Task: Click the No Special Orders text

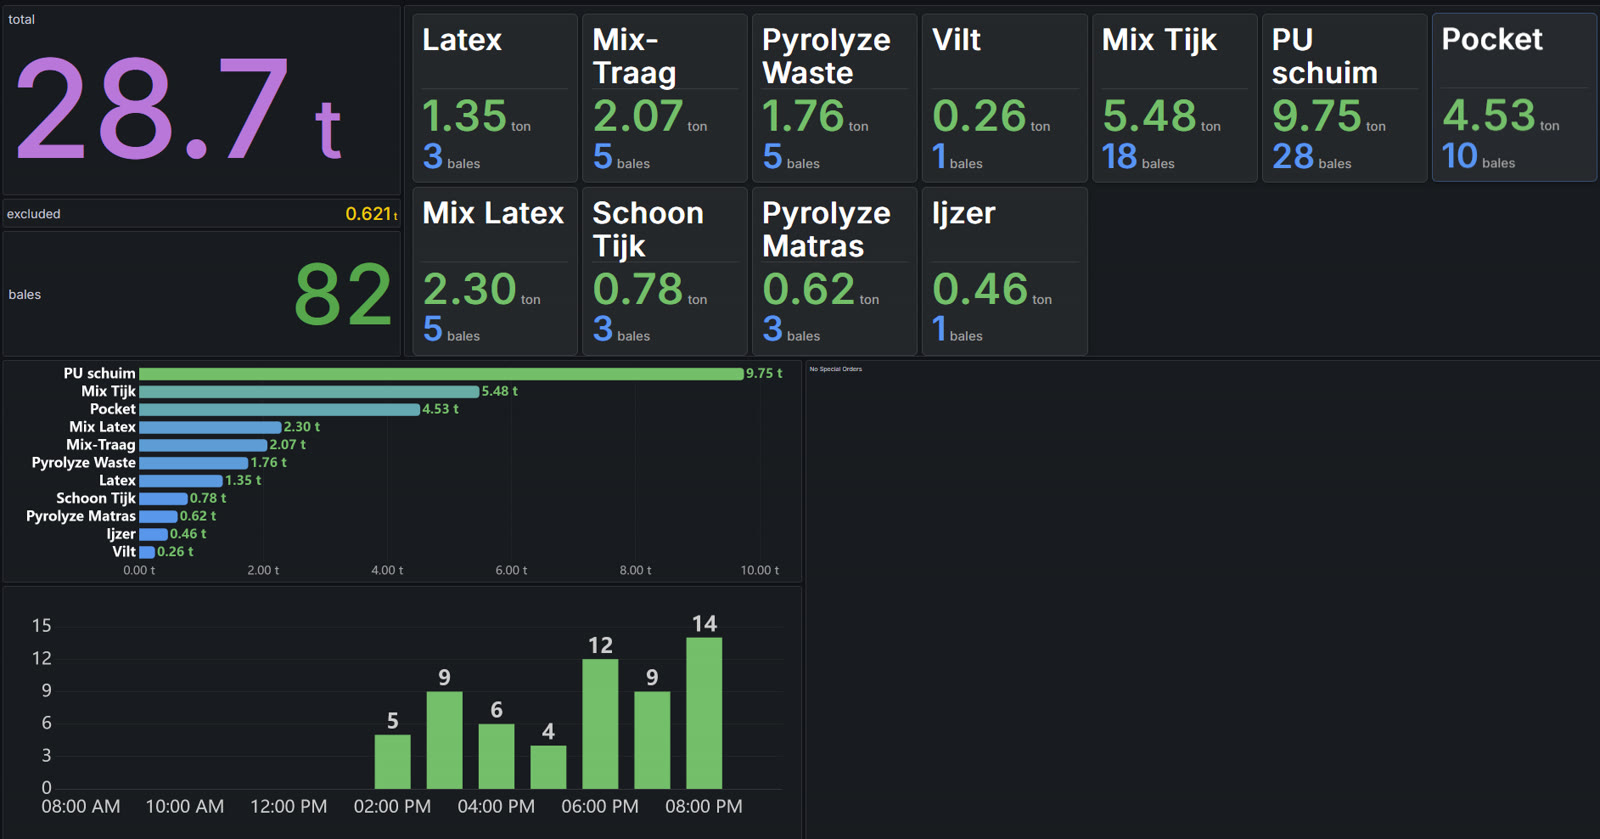Action: pos(836,369)
